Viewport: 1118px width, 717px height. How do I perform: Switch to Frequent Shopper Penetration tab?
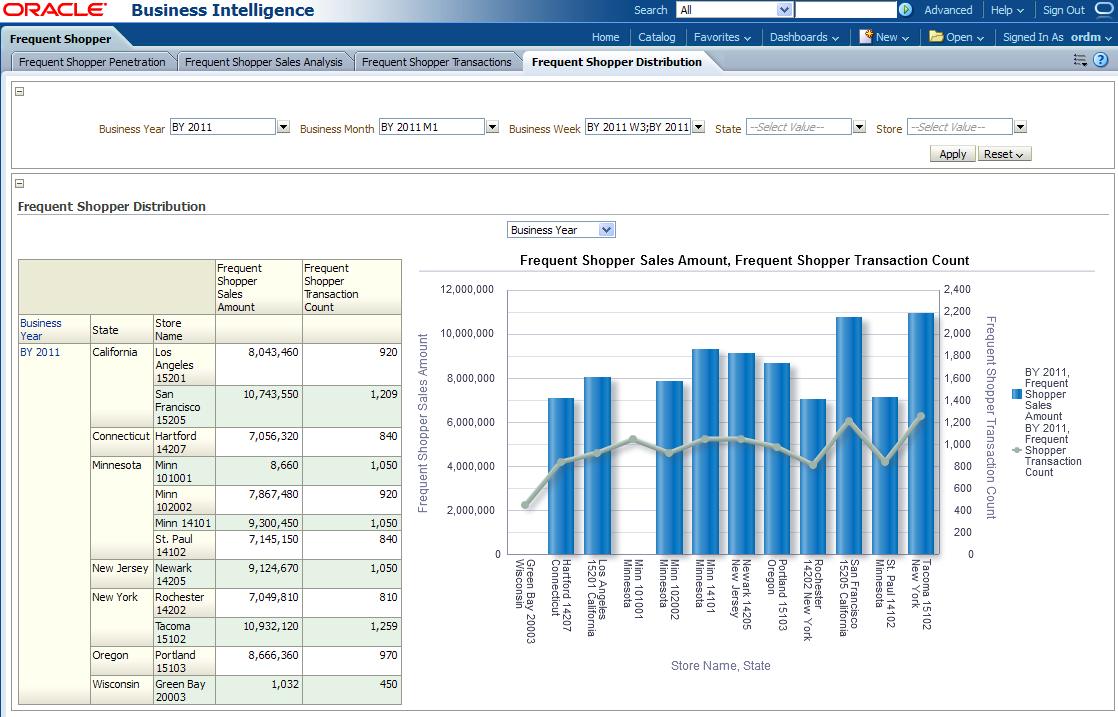point(92,62)
